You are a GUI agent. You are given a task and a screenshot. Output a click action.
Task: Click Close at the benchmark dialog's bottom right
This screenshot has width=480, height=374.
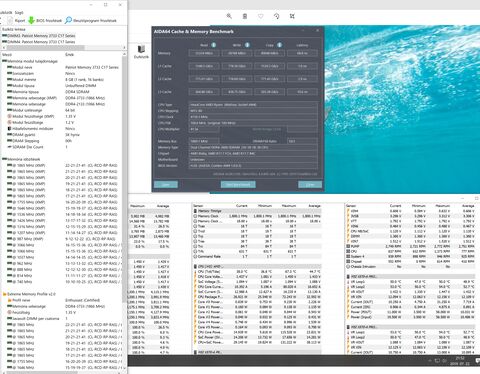[x=310, y=184]
